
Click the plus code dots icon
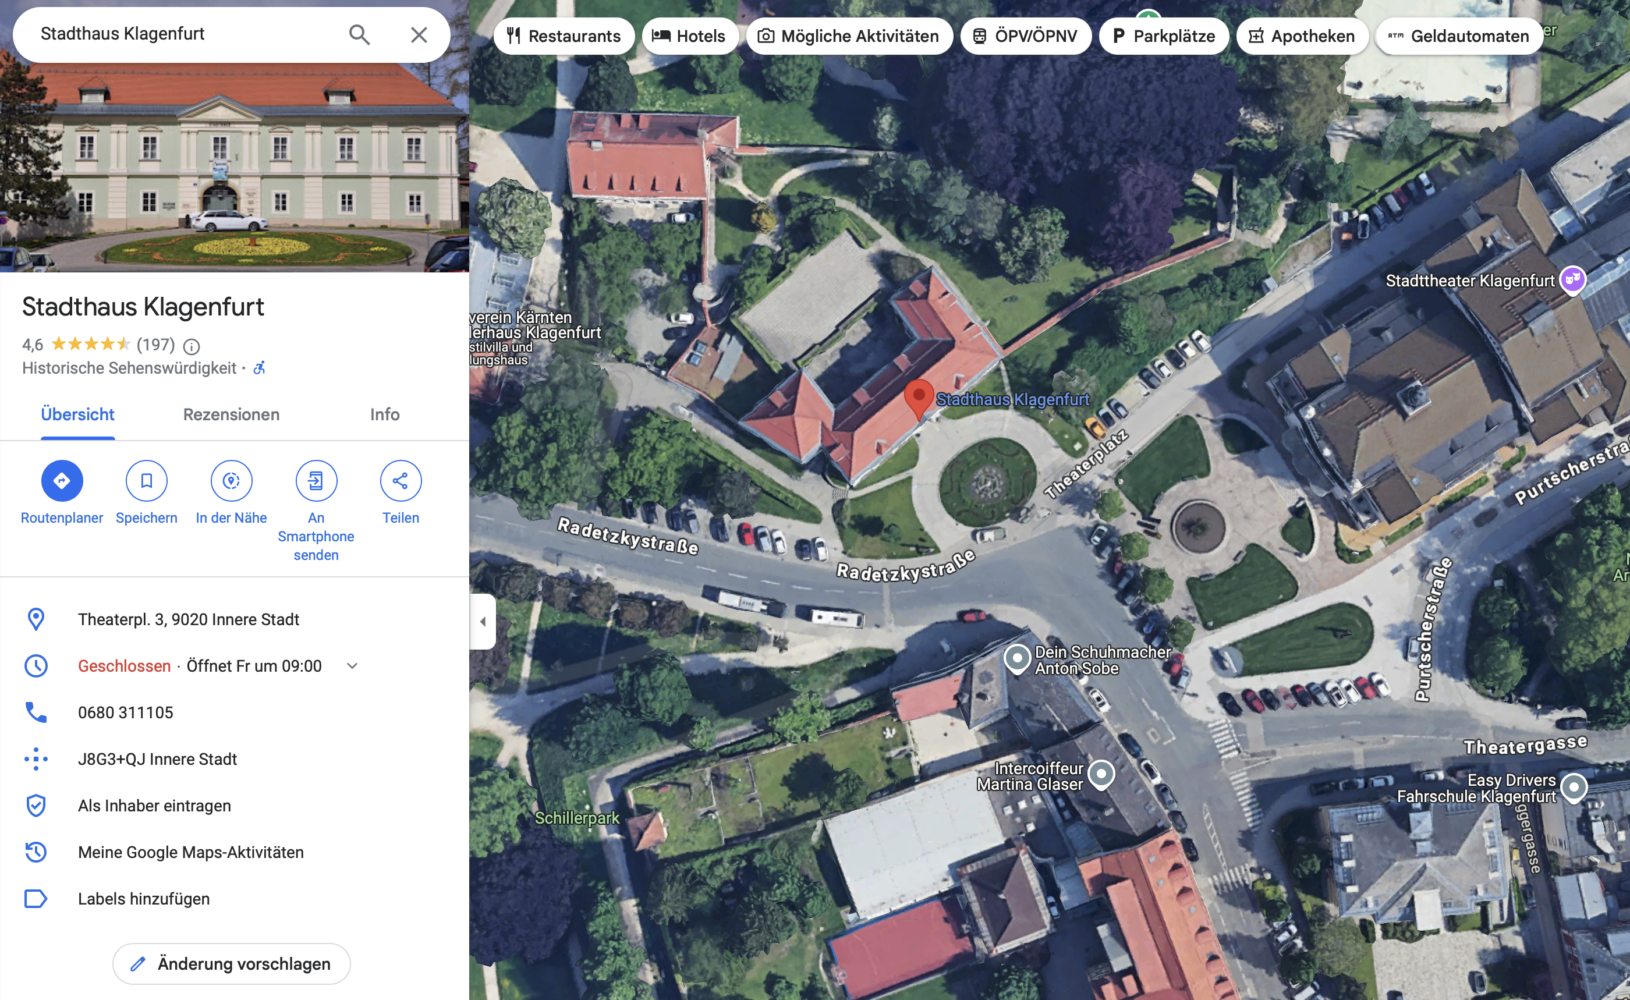click(x=36, y=759)
